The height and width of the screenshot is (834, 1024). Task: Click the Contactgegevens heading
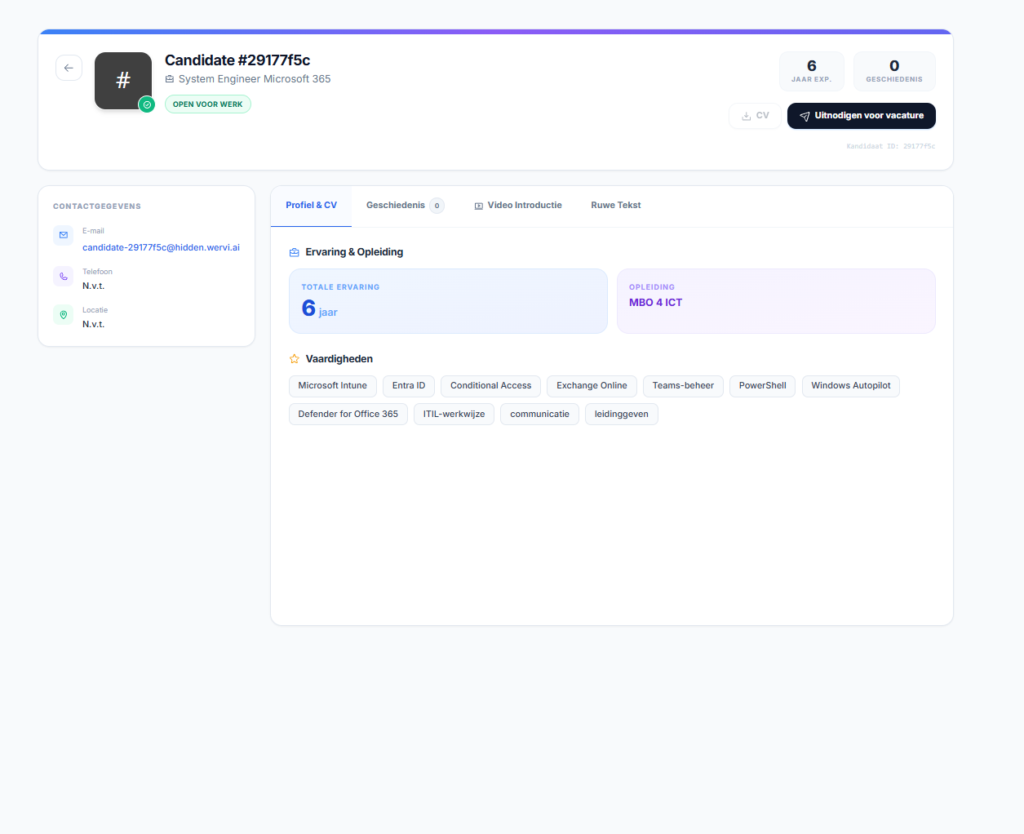(x=97, y=206)
